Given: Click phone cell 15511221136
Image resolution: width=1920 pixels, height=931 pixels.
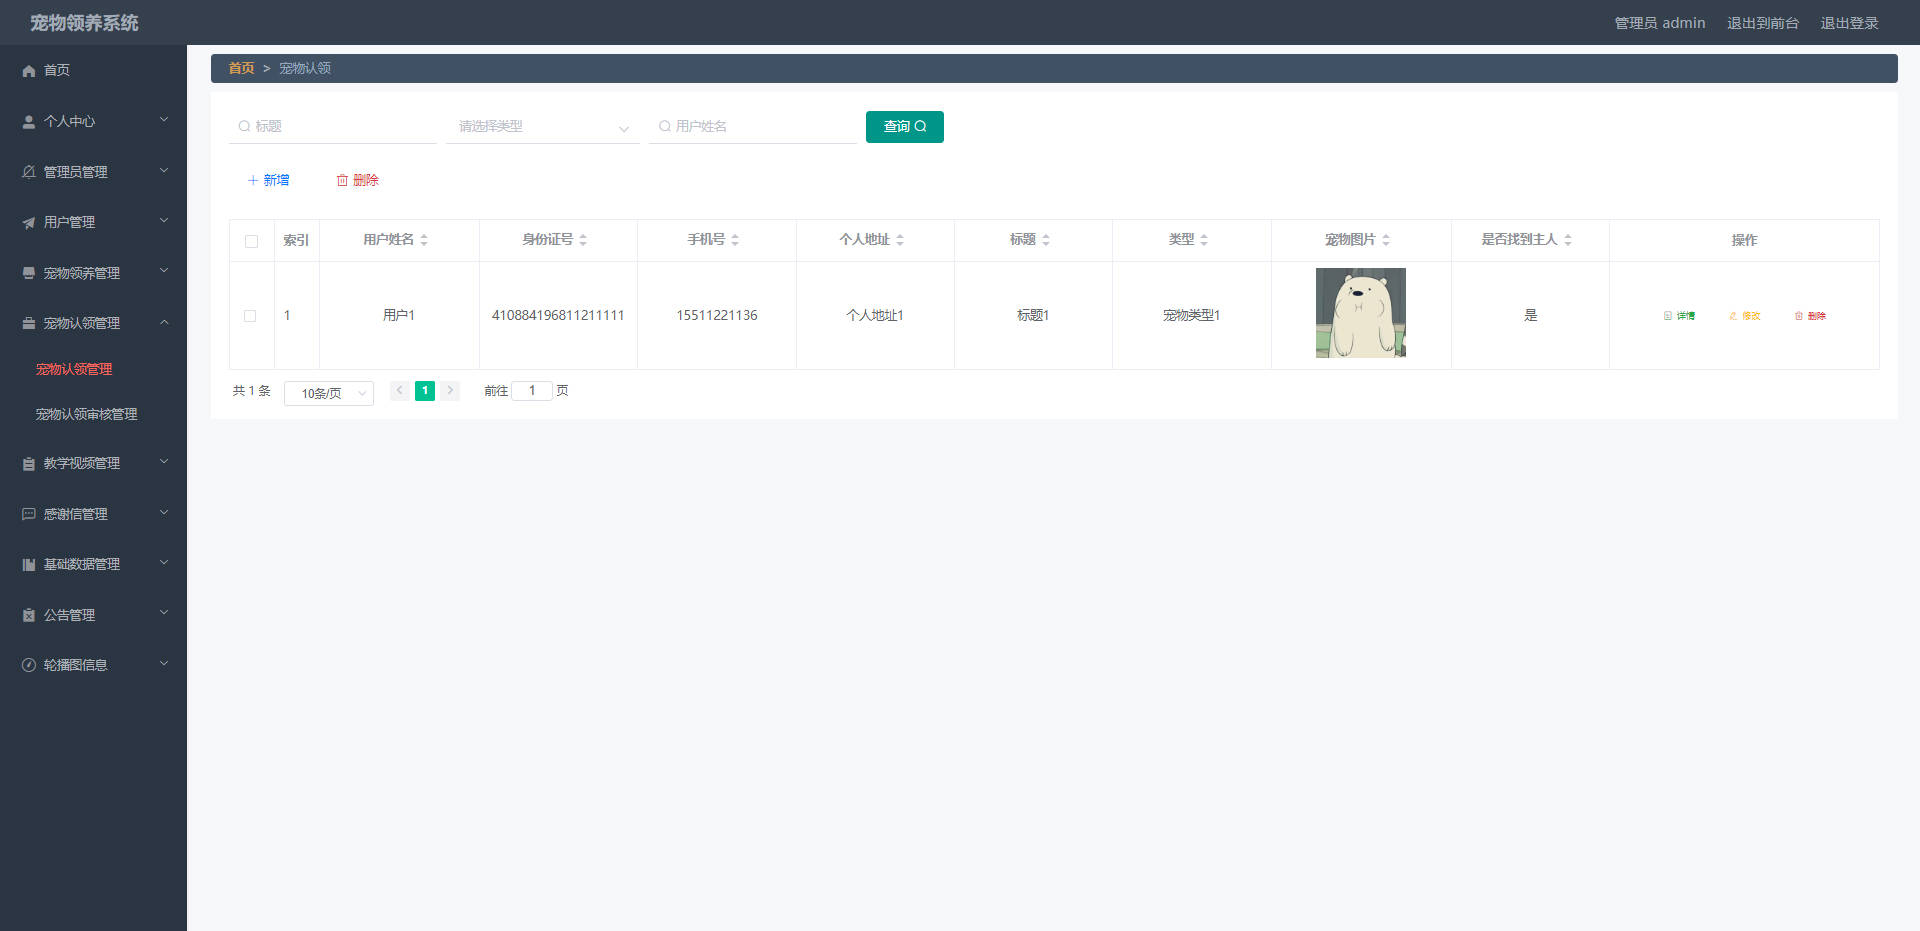Looking at the screenshot, I should click(x=716, y=315).
